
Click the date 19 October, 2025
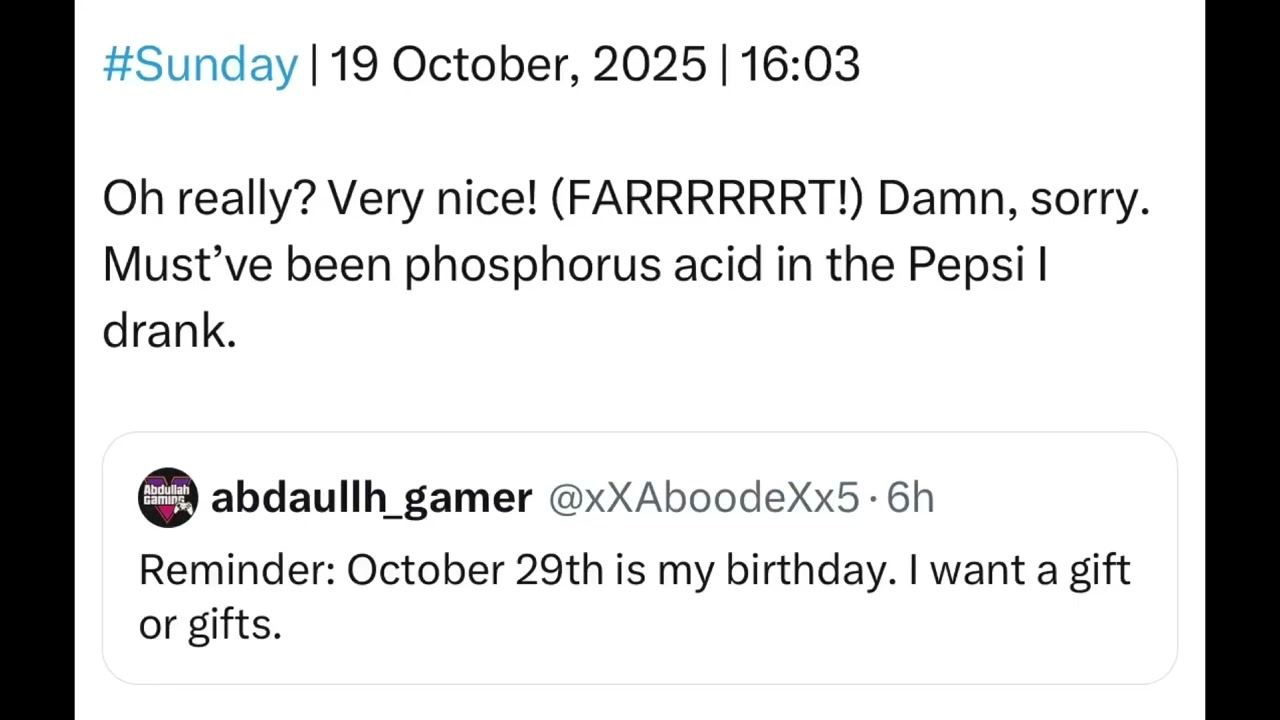[x=518, y=65]
